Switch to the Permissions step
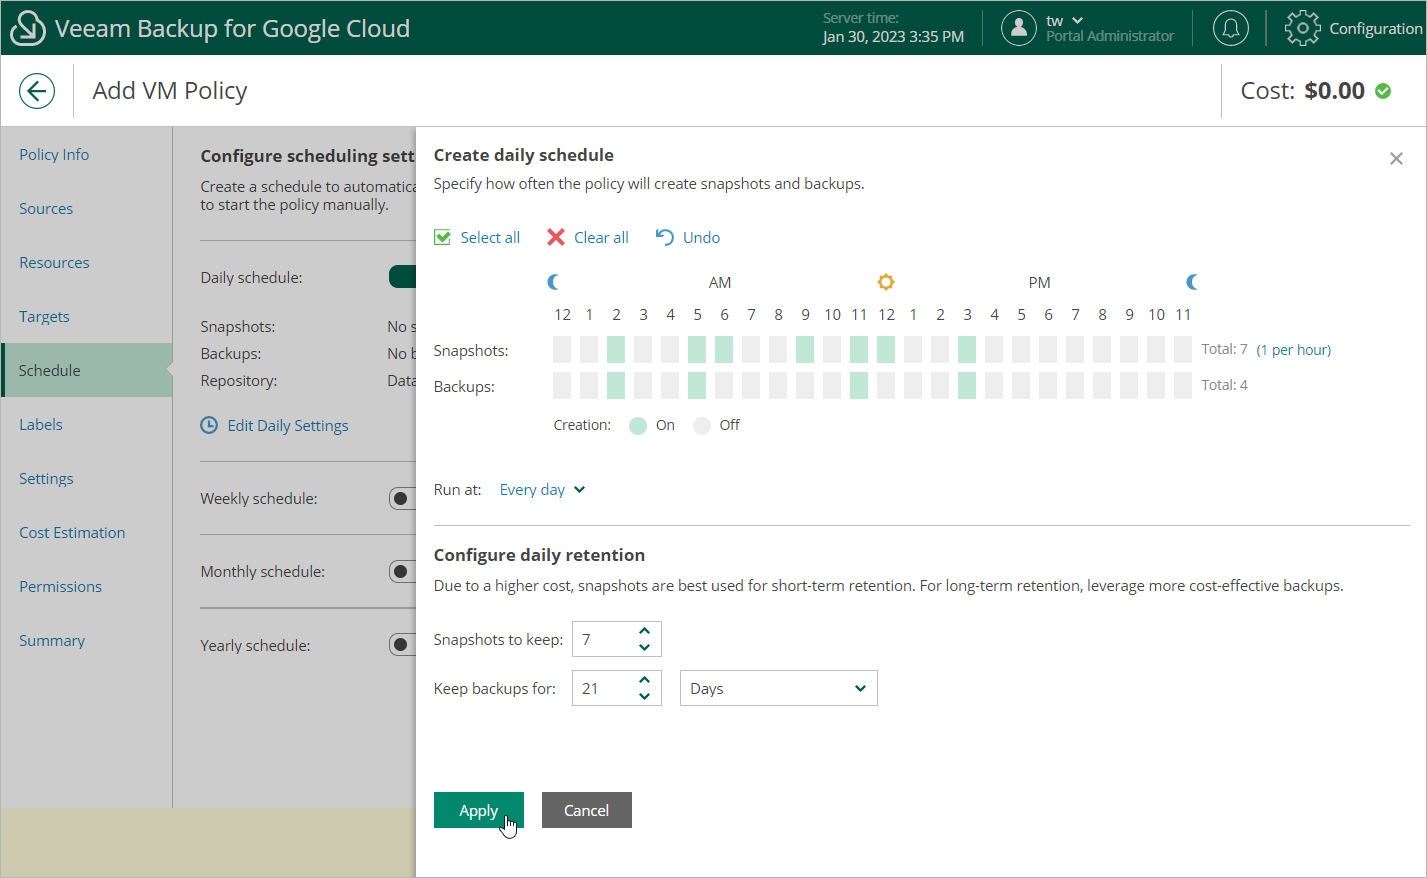 [60, 586]
